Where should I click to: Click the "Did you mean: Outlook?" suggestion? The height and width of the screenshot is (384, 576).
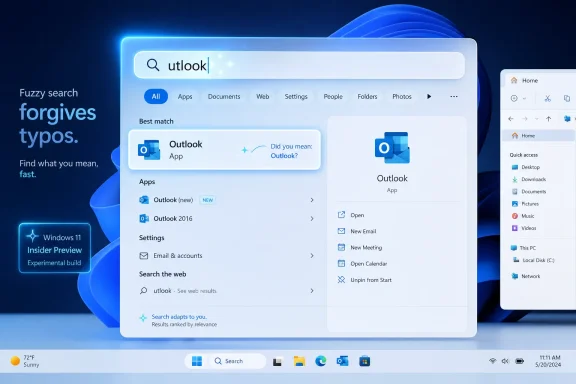tap(291, 151)
